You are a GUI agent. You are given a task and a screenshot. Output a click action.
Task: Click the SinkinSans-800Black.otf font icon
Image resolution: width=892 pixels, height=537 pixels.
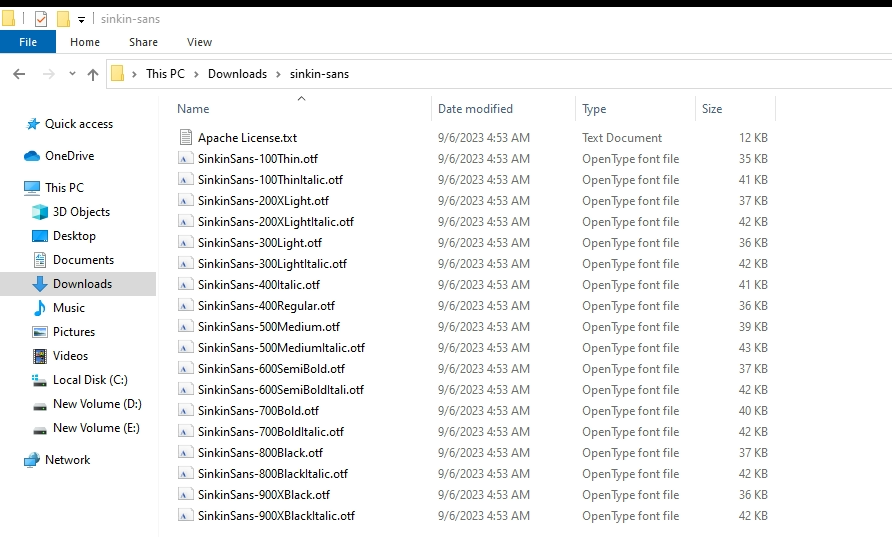185,453
